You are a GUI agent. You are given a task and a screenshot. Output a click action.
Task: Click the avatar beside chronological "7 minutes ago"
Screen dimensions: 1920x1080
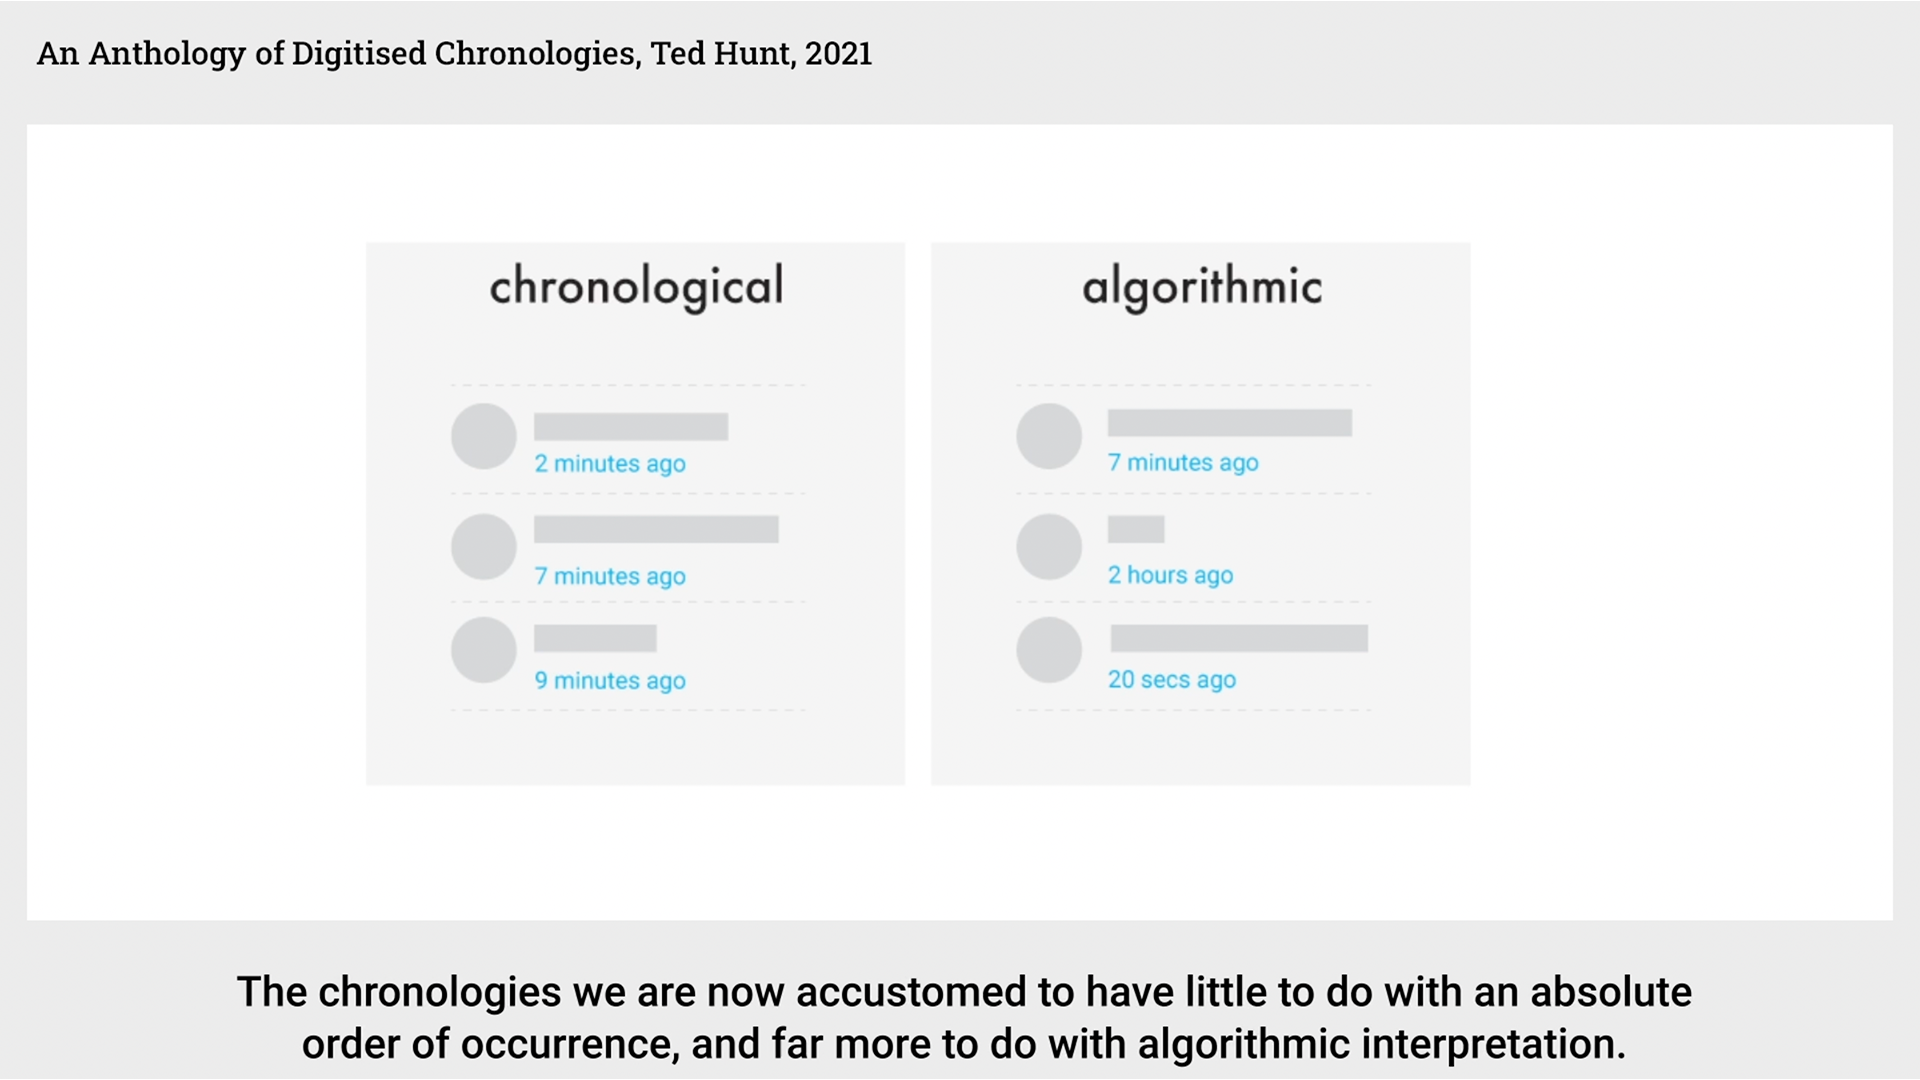tap(483, 547)
